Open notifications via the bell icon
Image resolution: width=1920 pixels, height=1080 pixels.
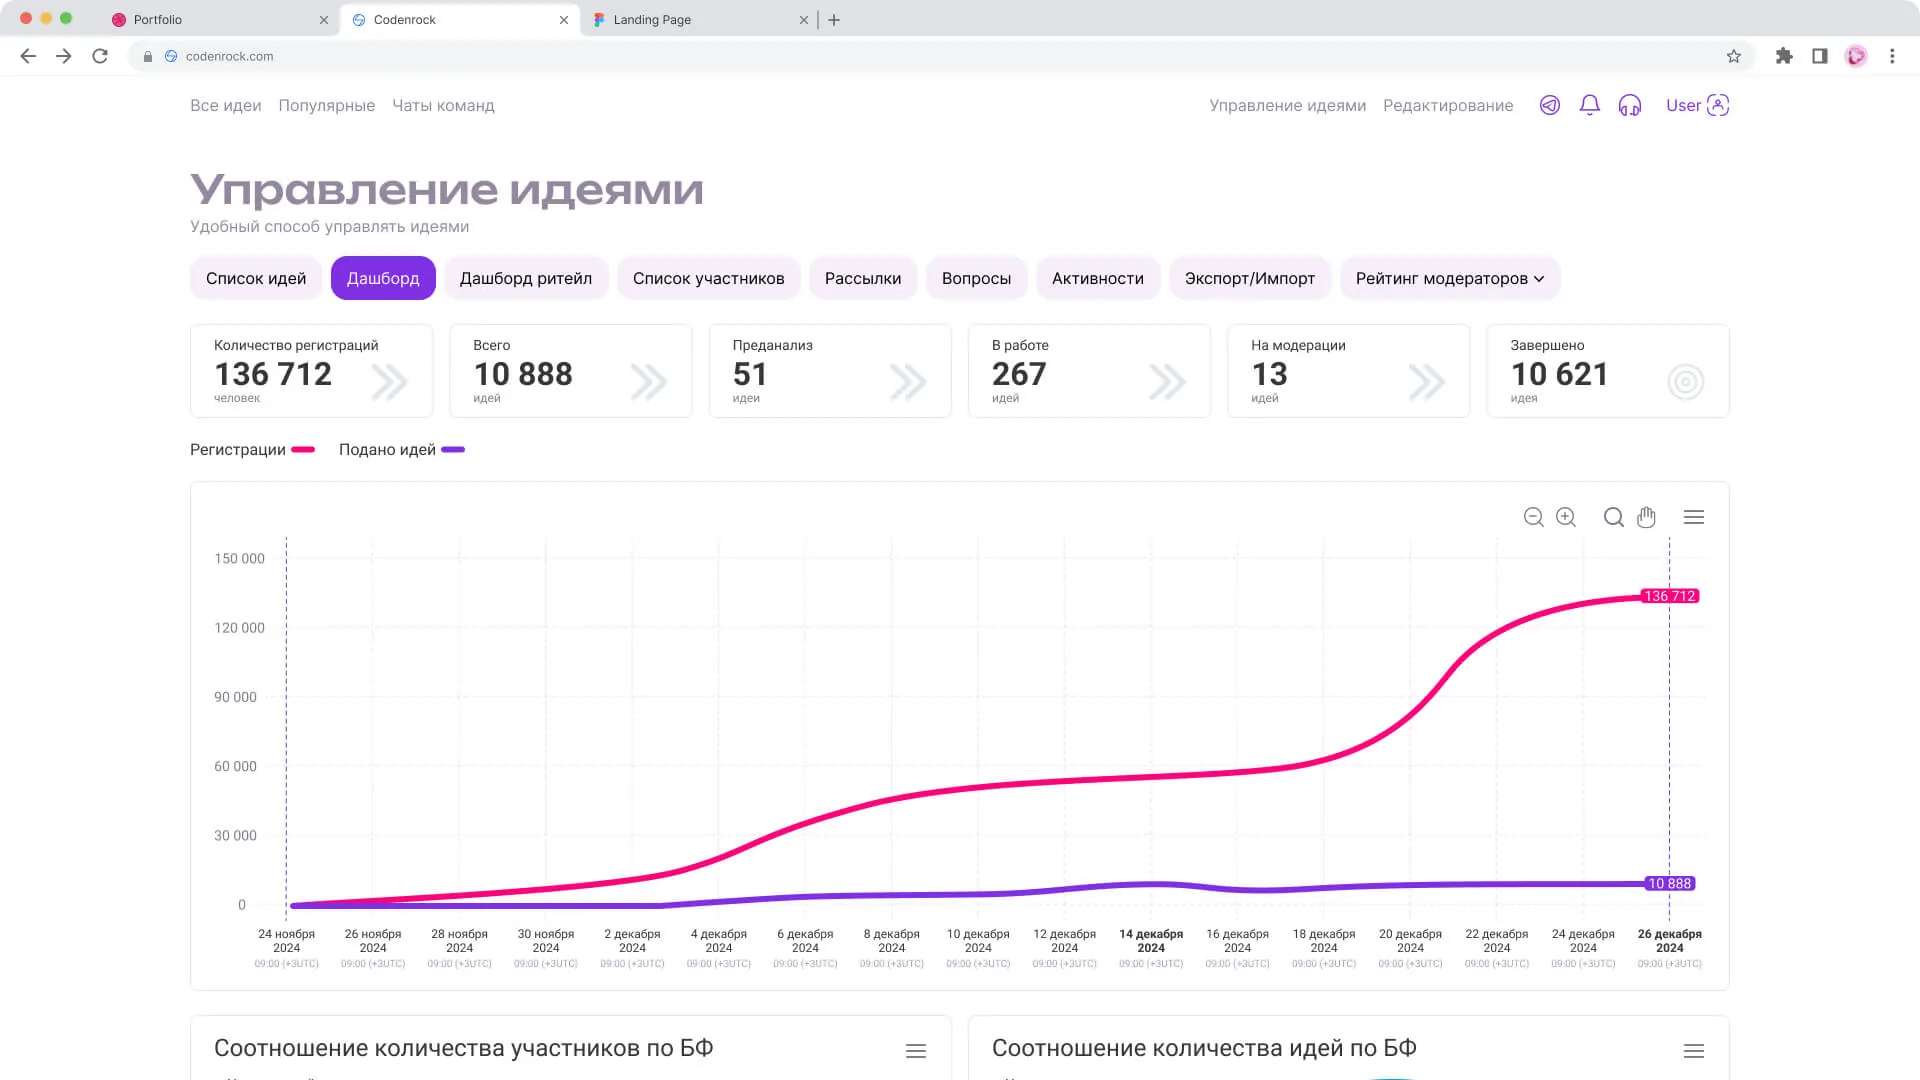click(x=1590, y=105)
